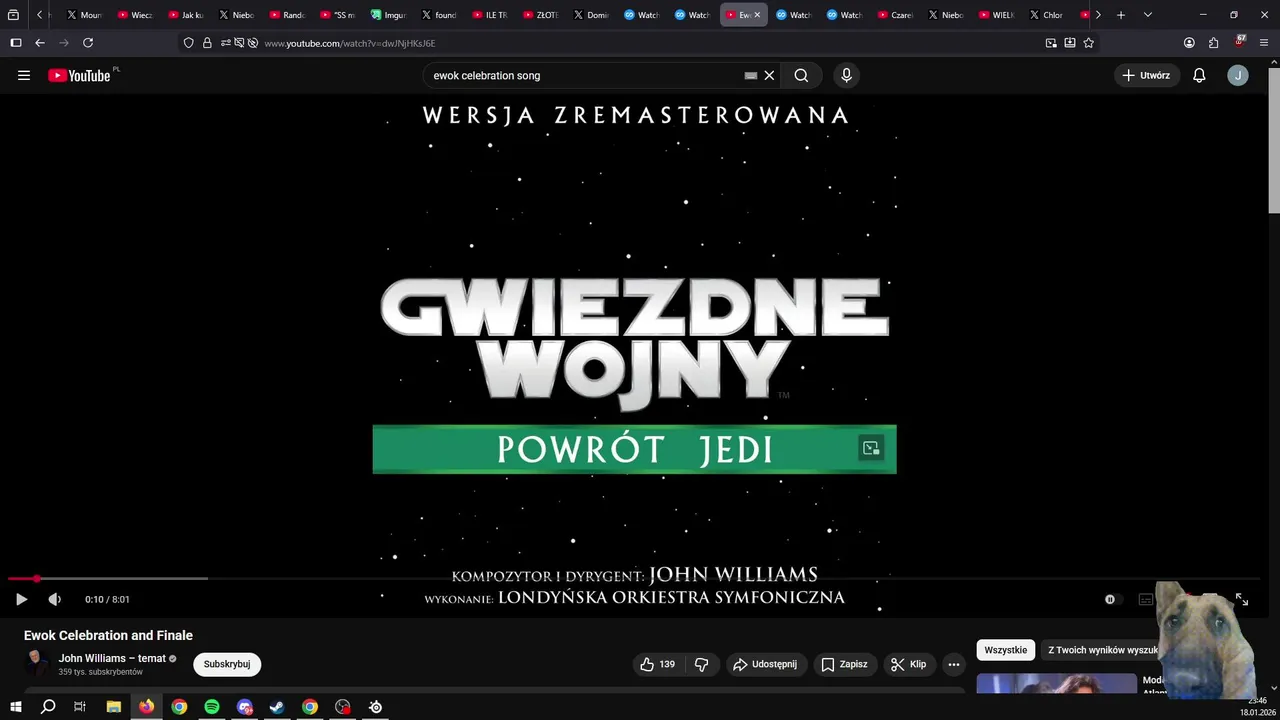The image size is (1280, 720).
Task: Switch to the ZŁOTE tab
Action: coord(541,15)
